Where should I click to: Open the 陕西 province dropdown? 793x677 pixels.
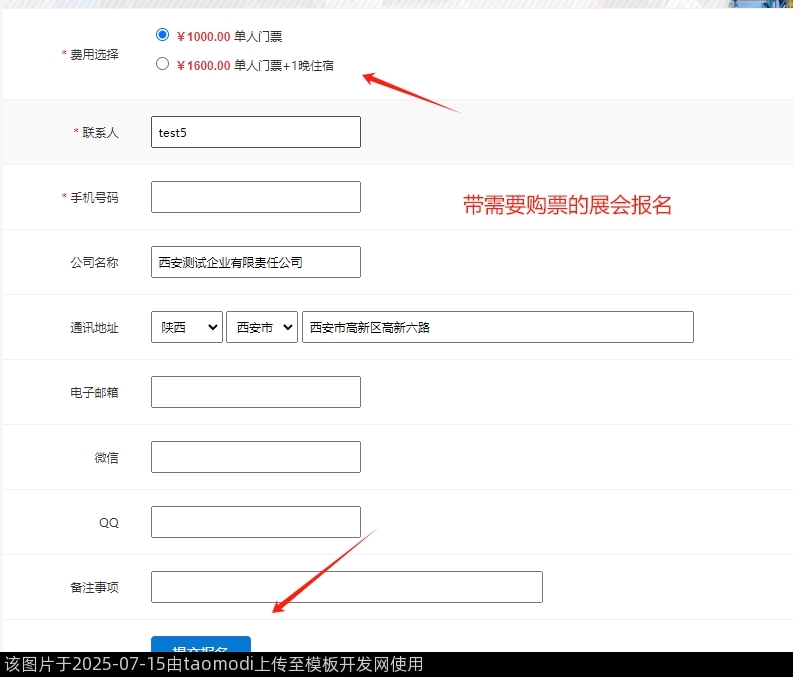pyautogui.click(x=186, y=327)
